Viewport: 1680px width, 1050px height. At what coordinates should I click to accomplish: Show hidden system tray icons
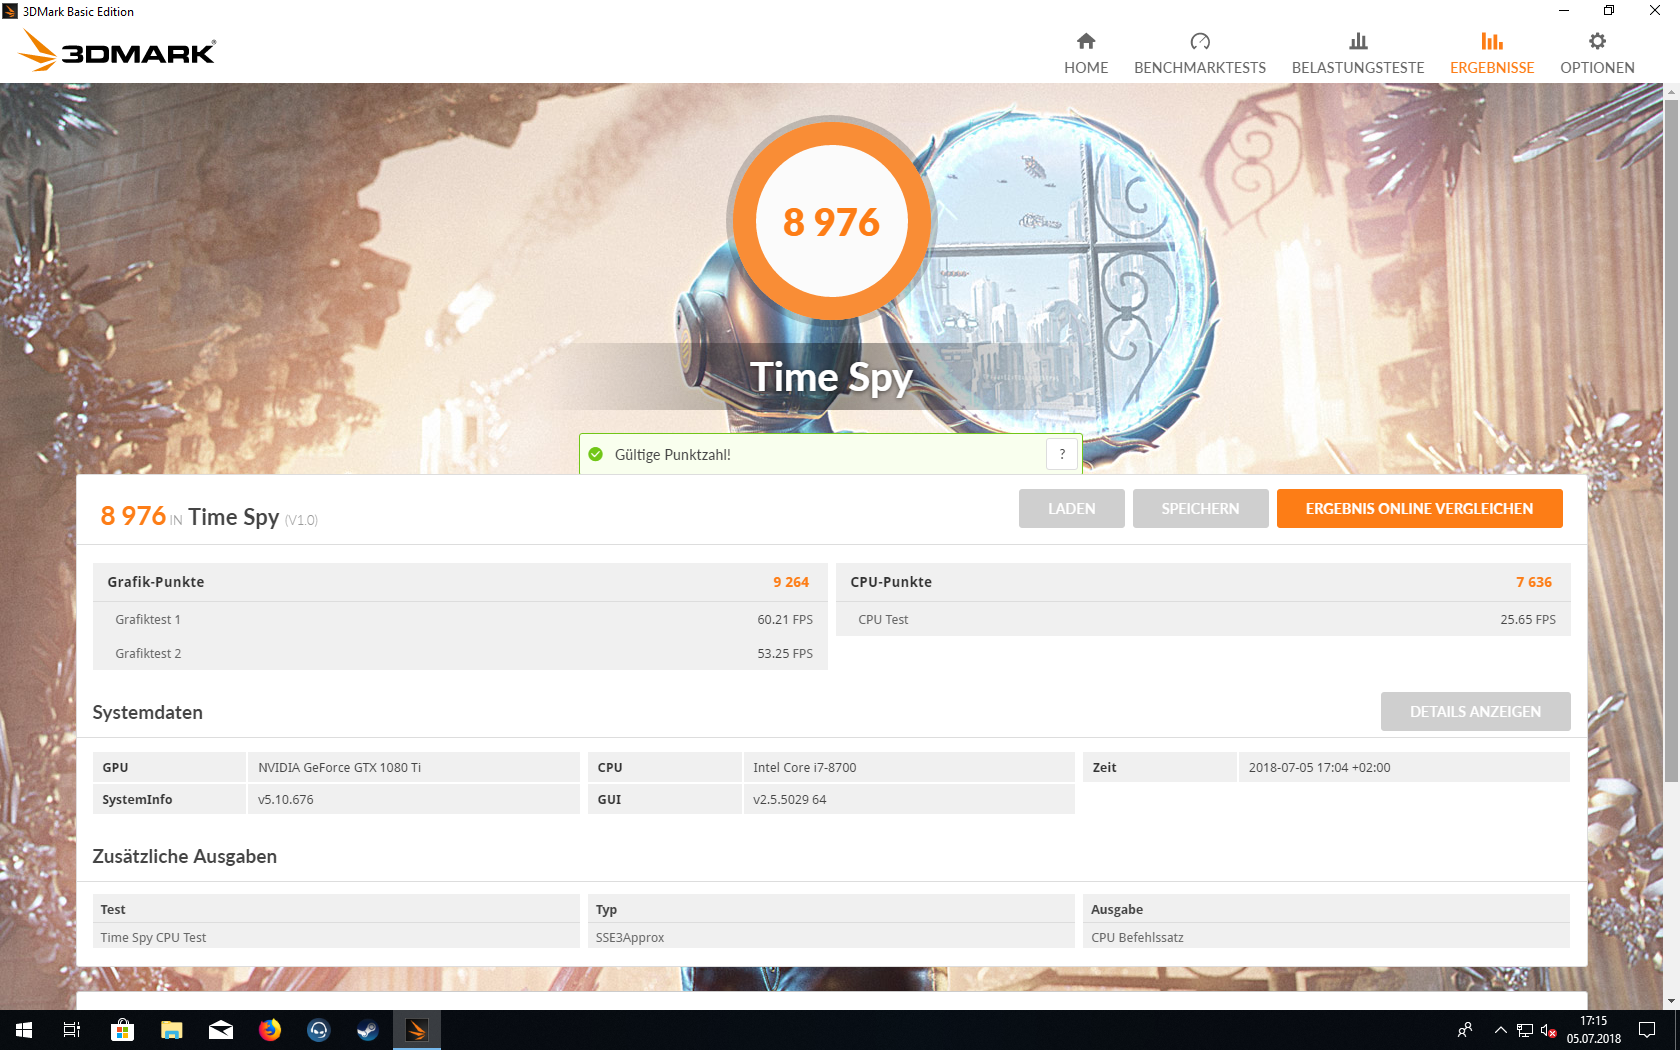tap(1500, 1030)
